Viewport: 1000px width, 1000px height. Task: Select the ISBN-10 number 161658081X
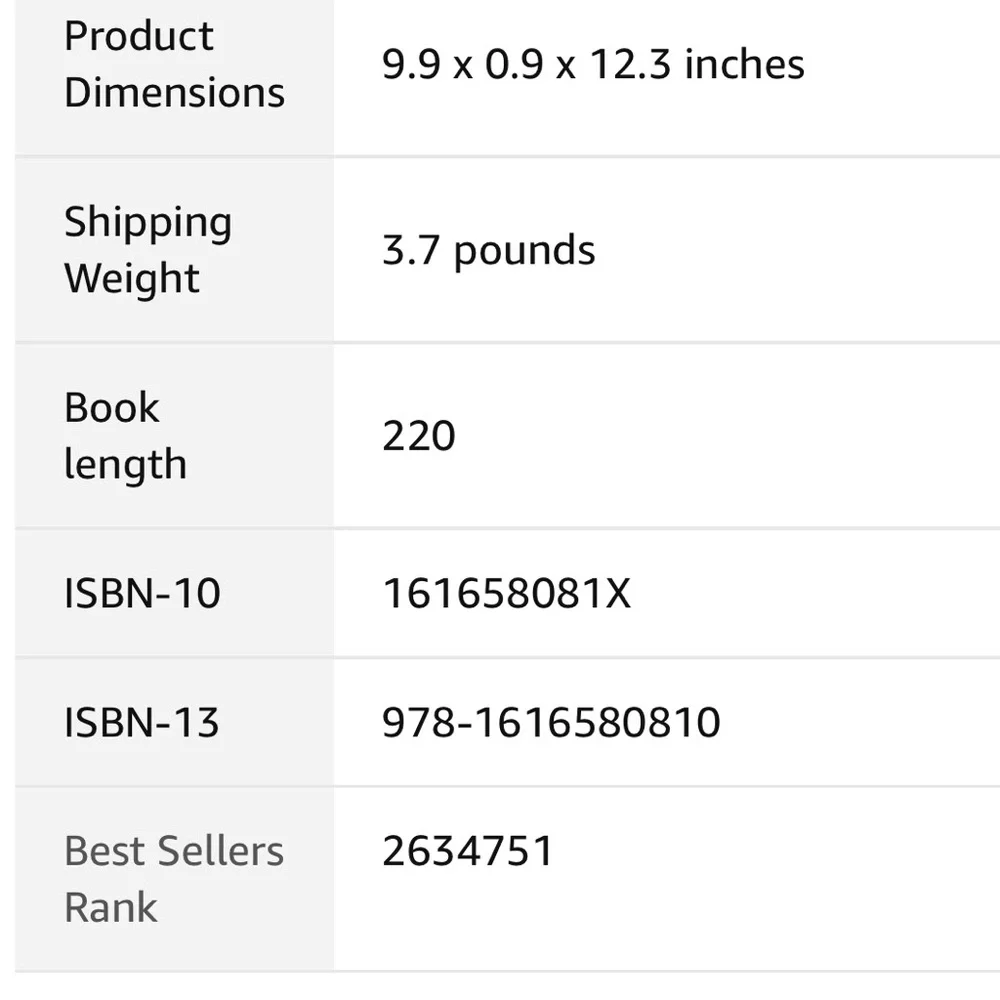coord(506,593)
